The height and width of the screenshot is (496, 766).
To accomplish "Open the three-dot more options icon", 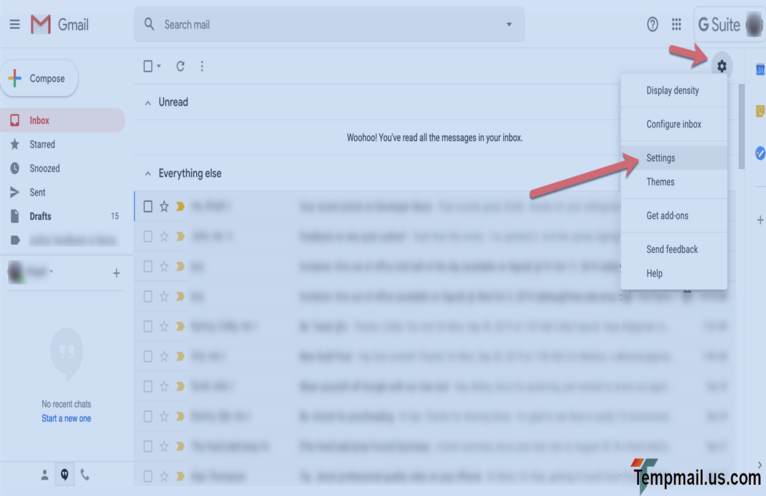I will coord(202,67).
